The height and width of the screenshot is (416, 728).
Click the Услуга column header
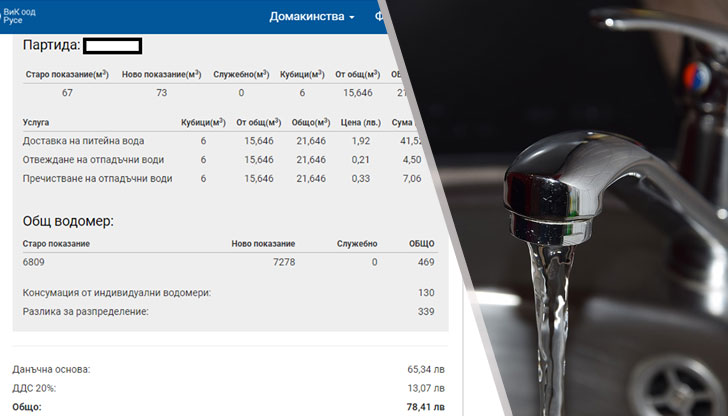[x=36, y=123]
